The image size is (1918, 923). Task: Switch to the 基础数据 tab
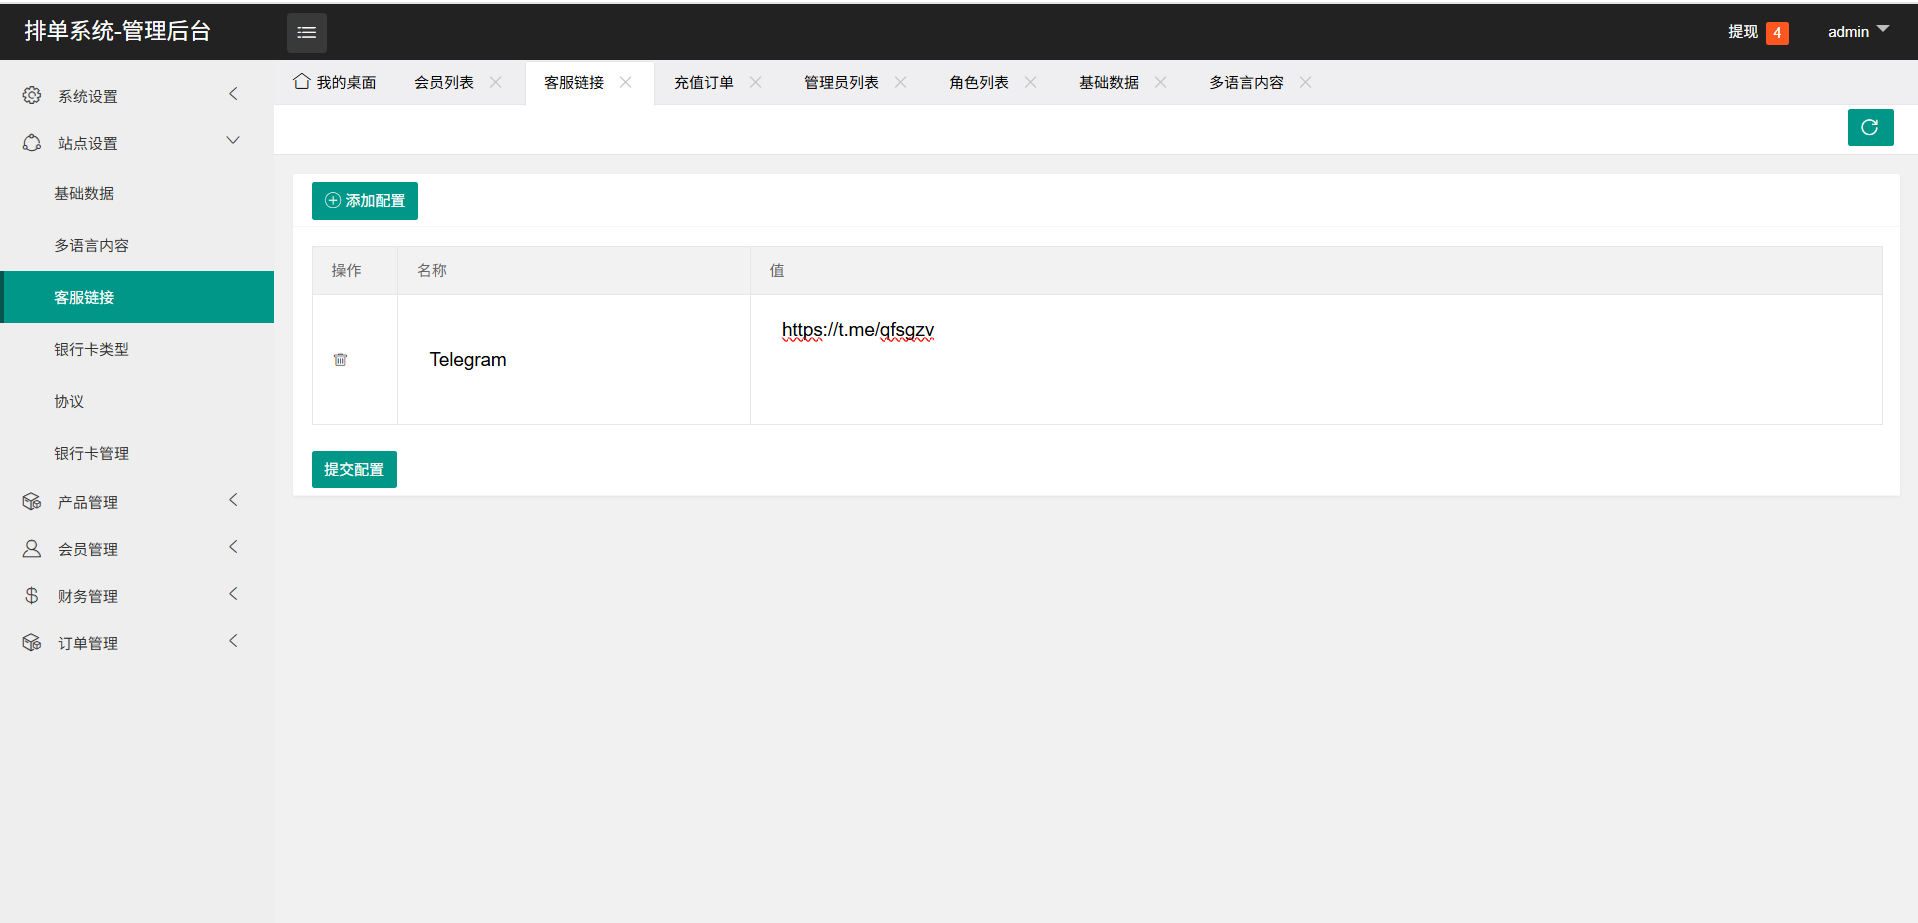(x=1109, y=82)
